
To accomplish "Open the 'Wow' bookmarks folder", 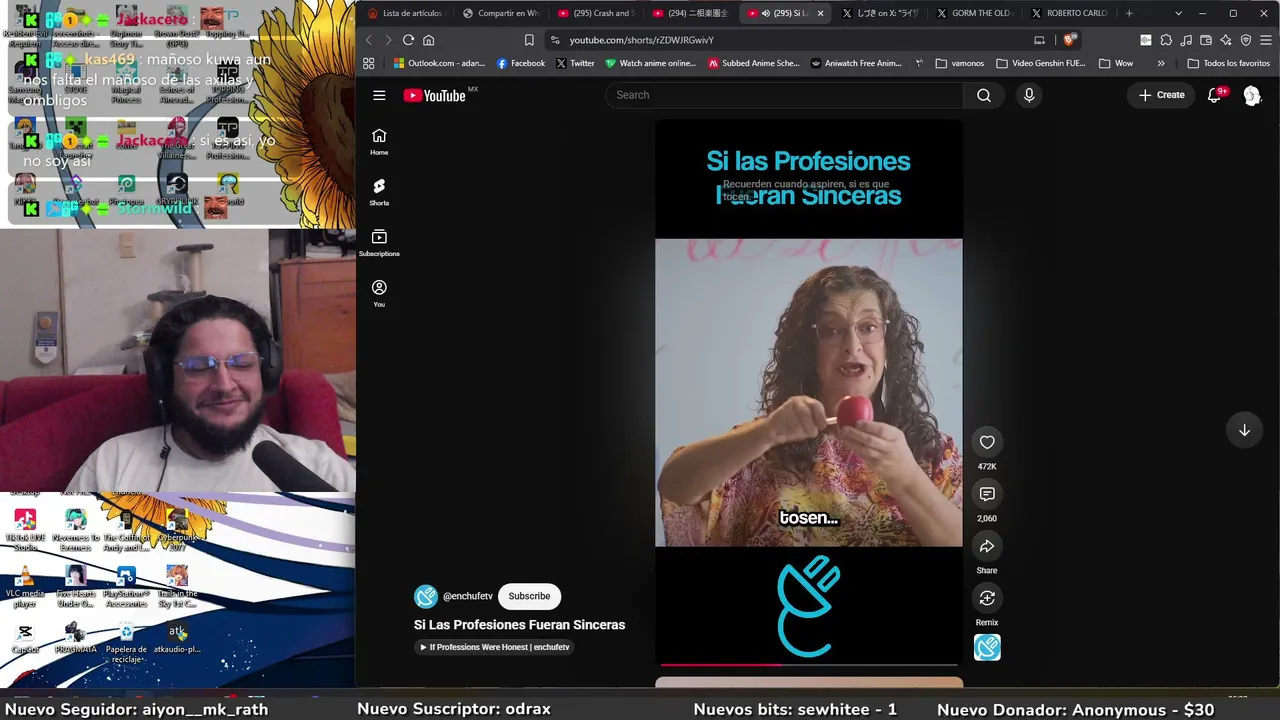I will coord(1116,63).
